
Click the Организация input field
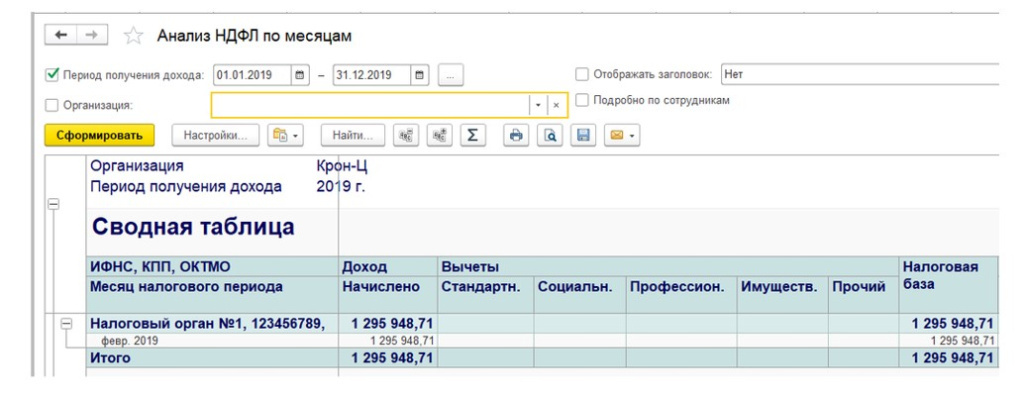(370, 105)
